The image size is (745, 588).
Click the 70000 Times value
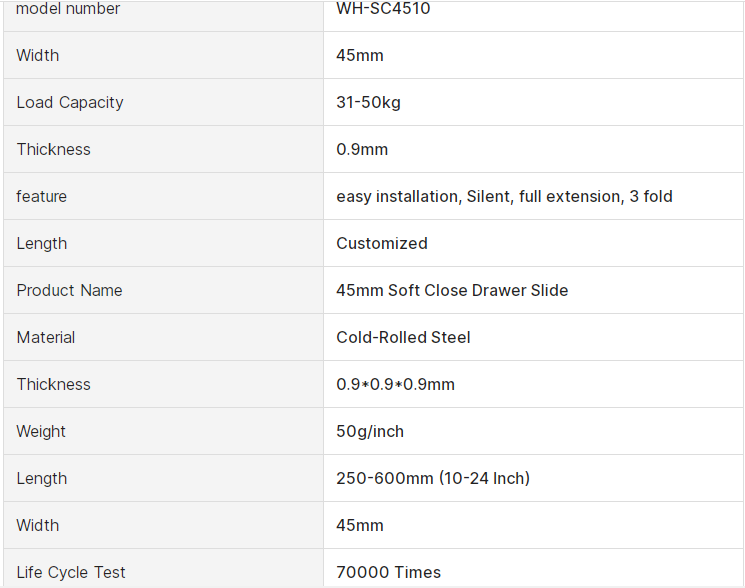(x=388, y=572)
